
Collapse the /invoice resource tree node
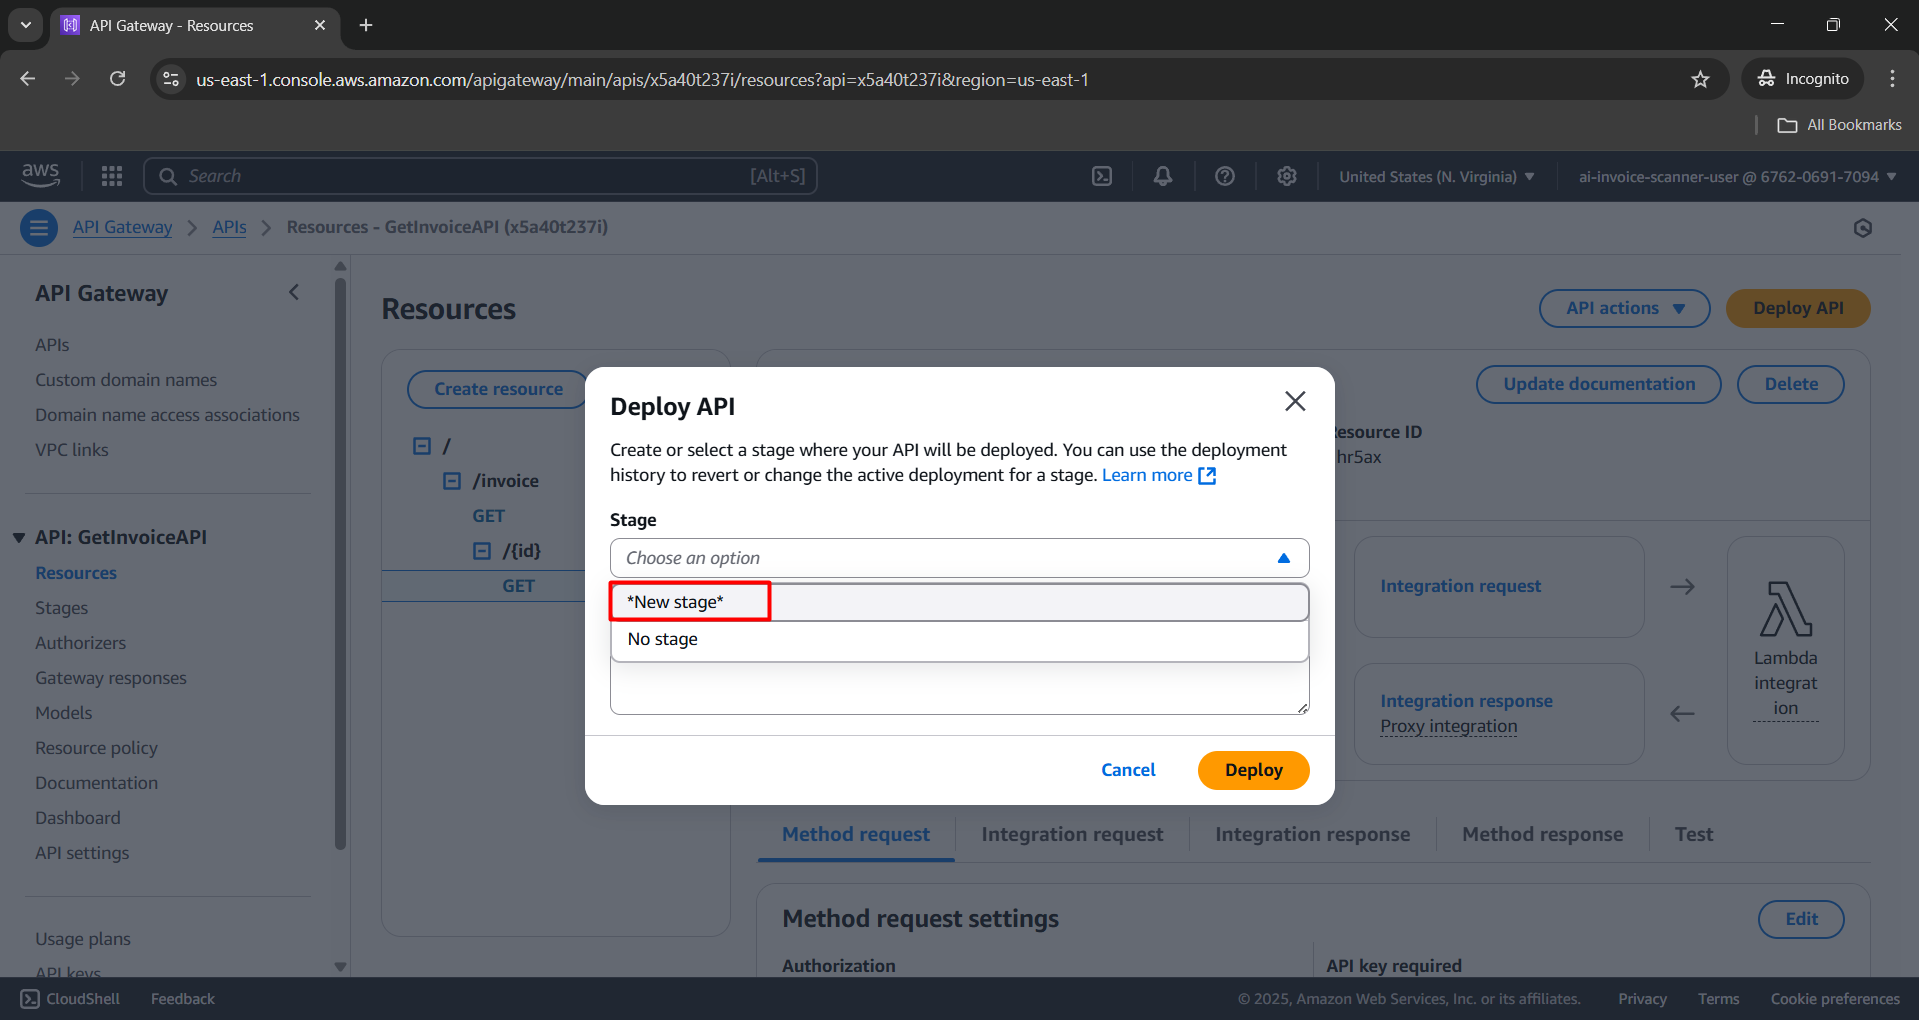pyautogui.click(x=452, y=481)
